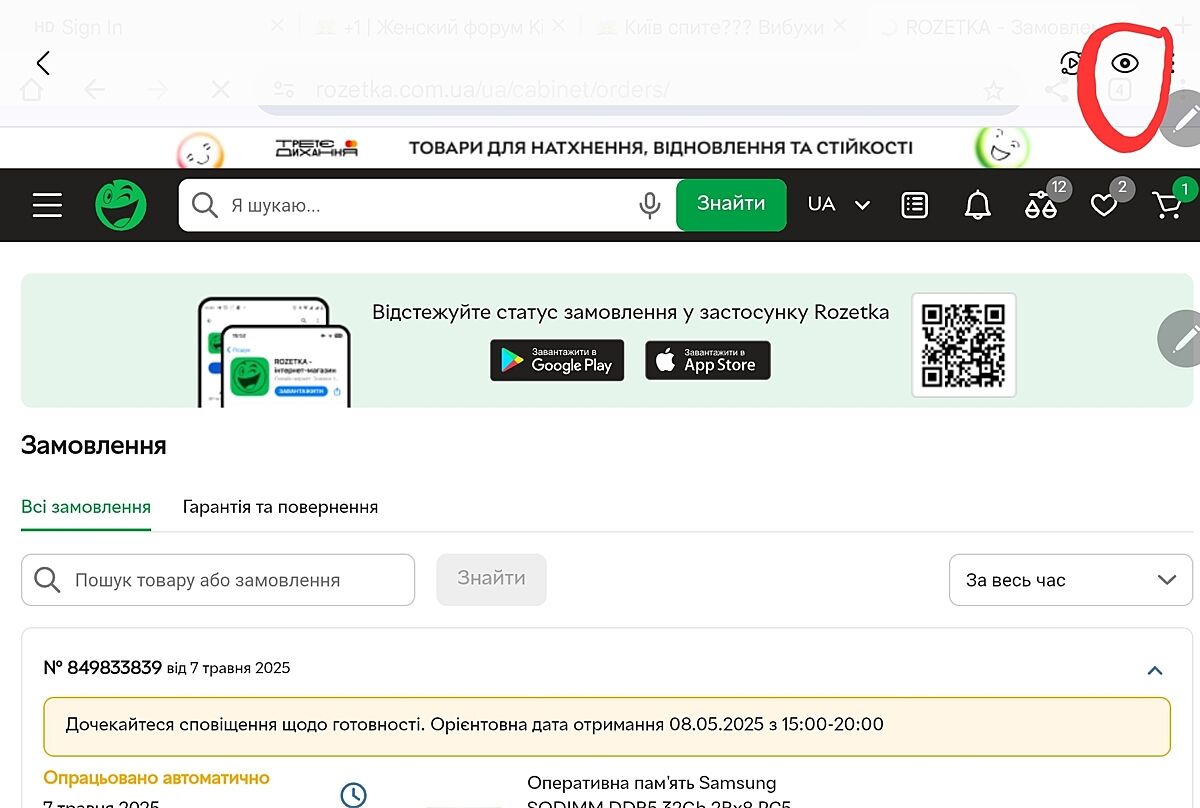Open the UA language dropdown
The height and width of the screenshot is (808, 1200).
coord(838,205)
